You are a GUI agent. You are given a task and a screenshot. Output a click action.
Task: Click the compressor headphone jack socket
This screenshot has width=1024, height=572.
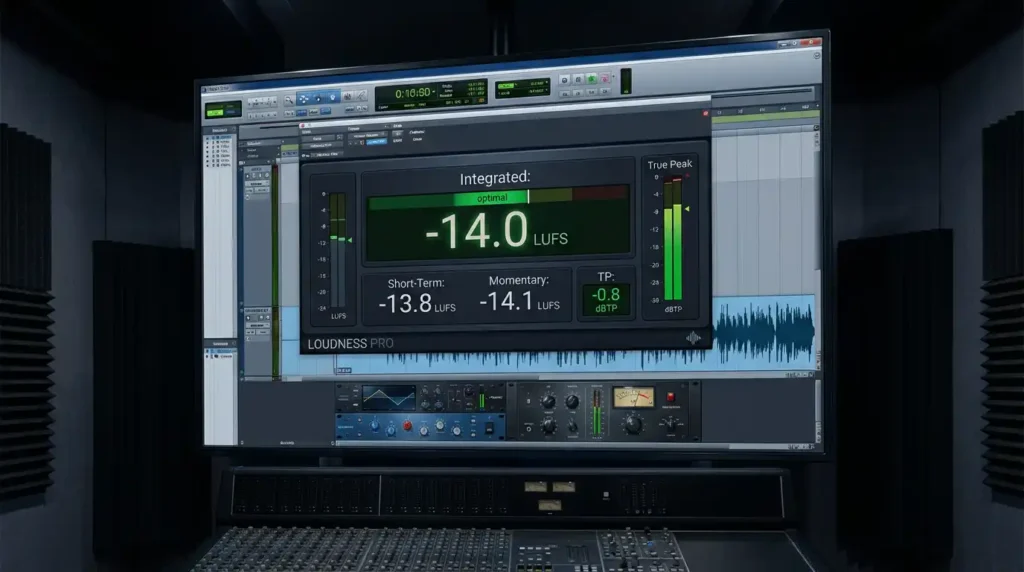pyautogui.click(x=529, y=429)
